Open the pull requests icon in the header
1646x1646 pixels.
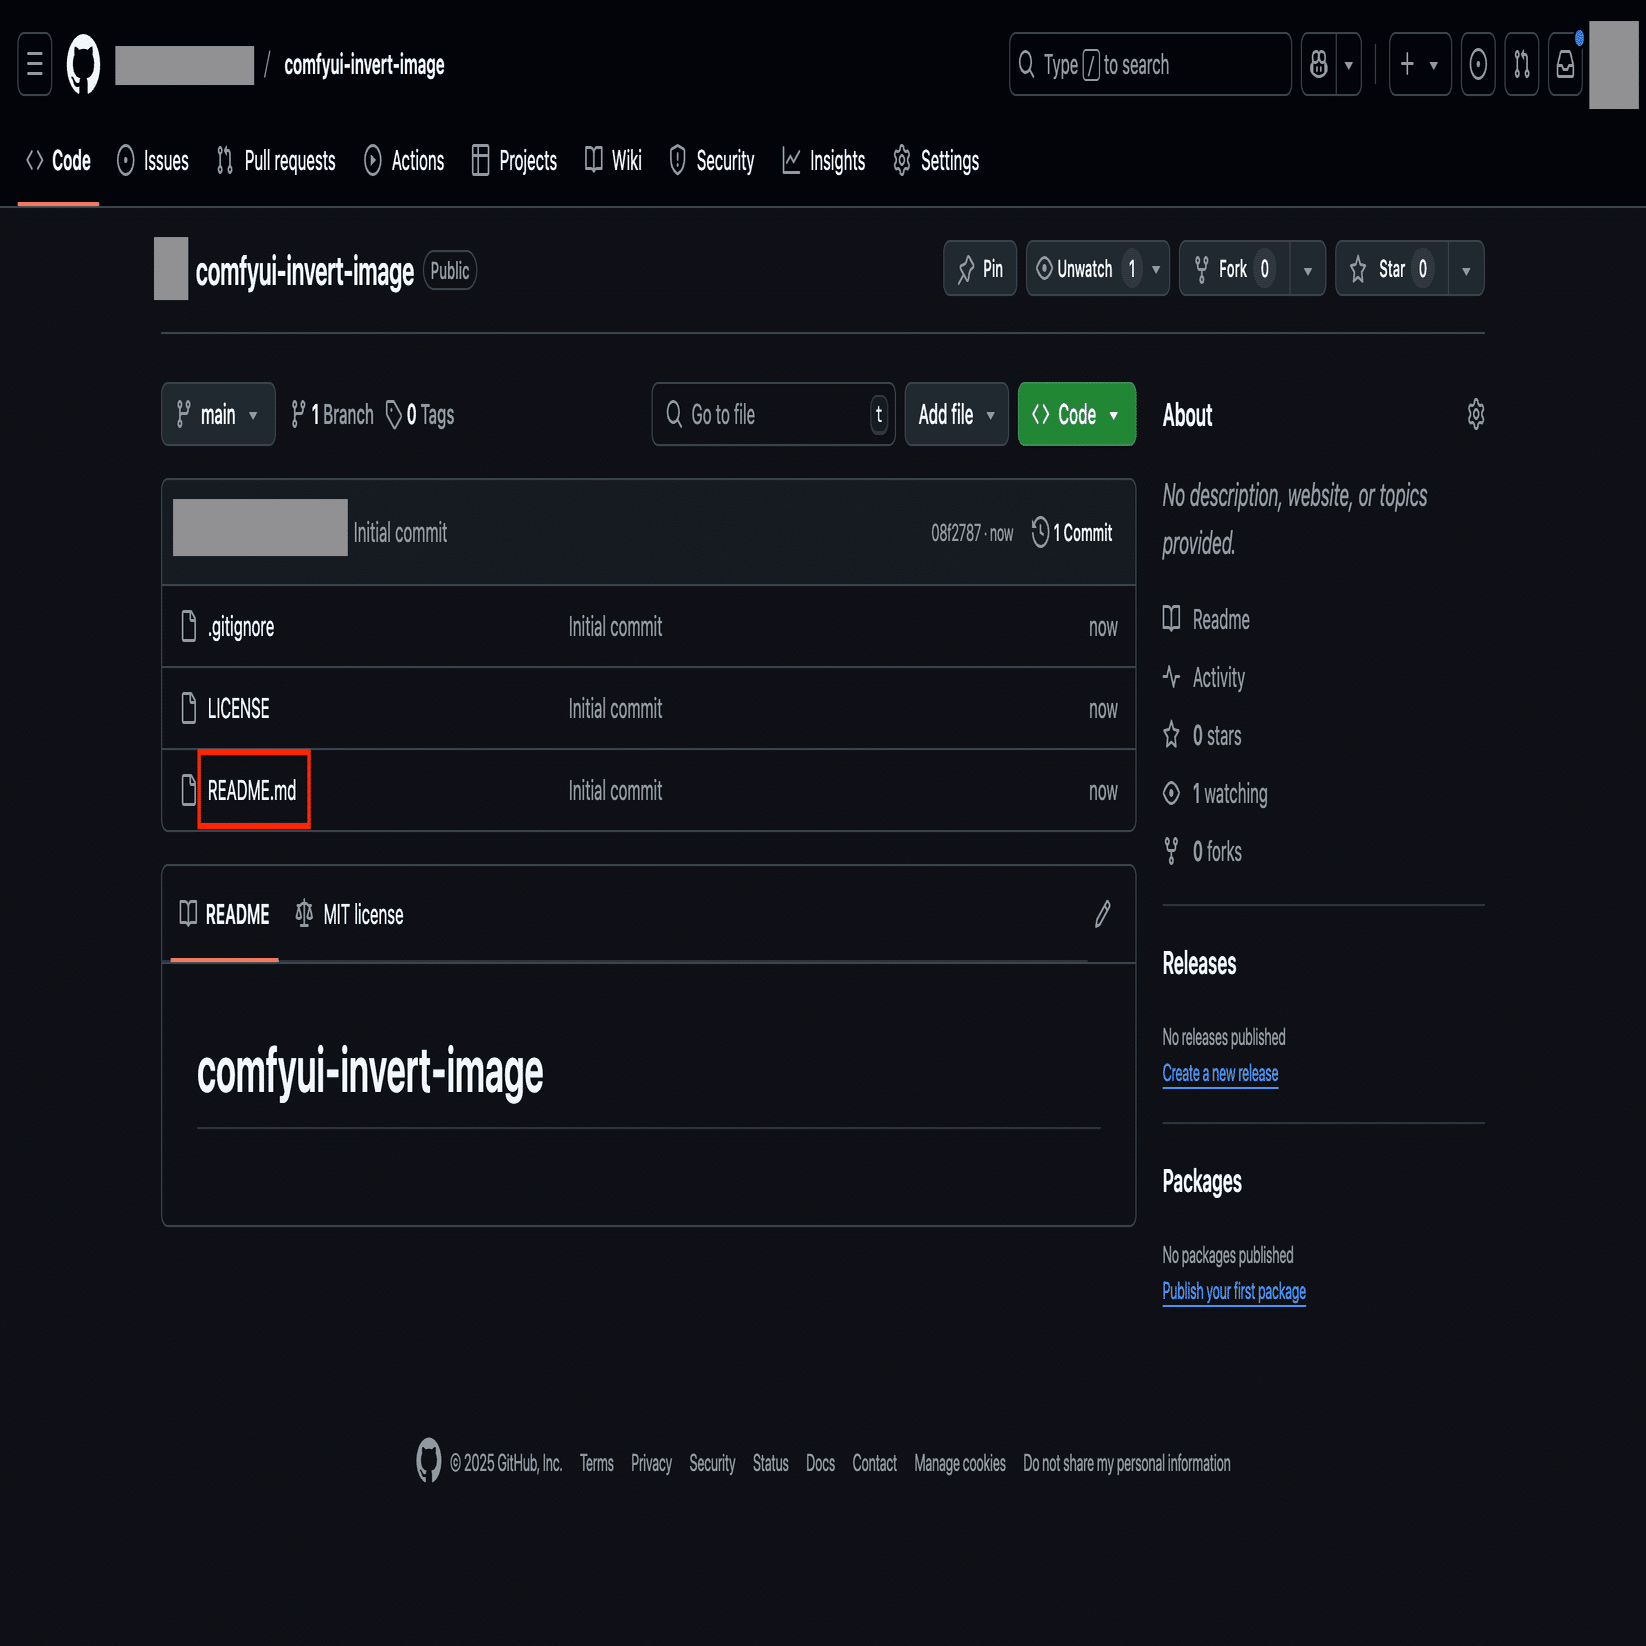tap(1522, 65)
